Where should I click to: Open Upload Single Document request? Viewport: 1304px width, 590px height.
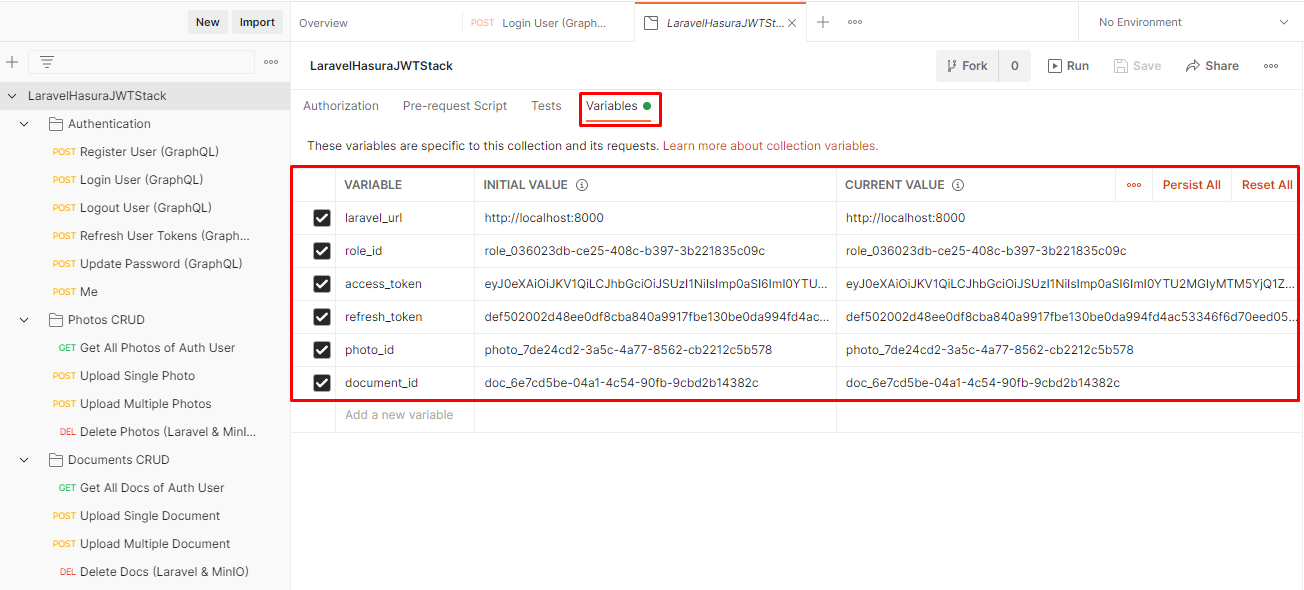pos(150,516)
